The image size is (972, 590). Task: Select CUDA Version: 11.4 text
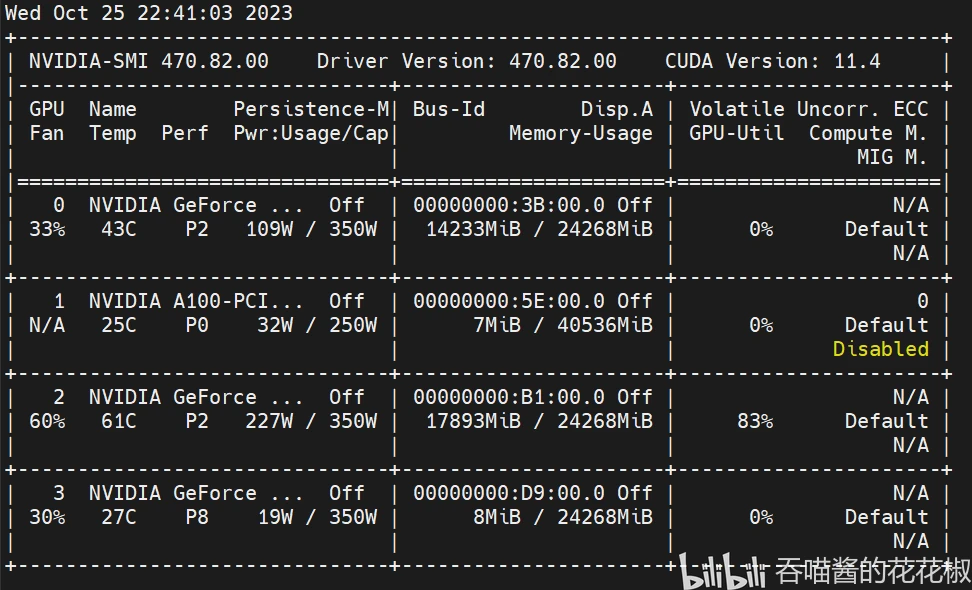(x=773, y=61)
